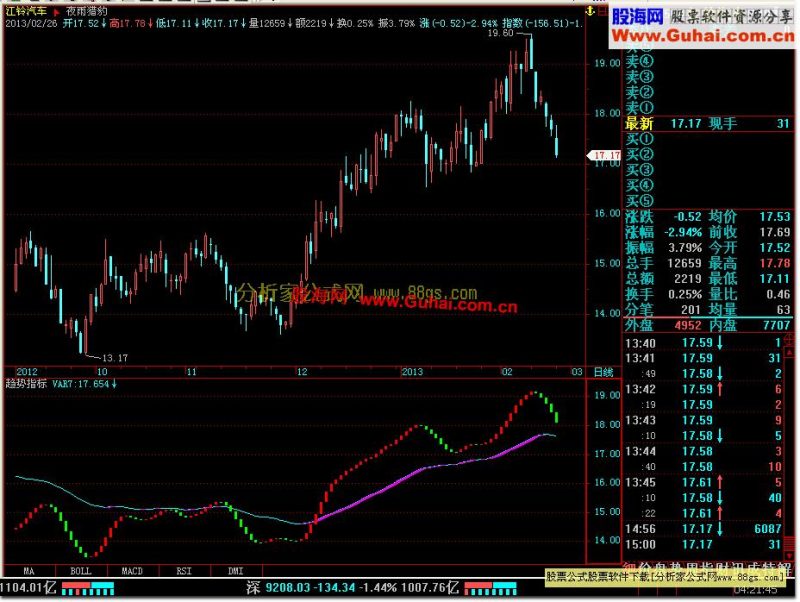Select the 13:40 tick row
The height and width of the screenshot is (602, 800).
point(704,343)
